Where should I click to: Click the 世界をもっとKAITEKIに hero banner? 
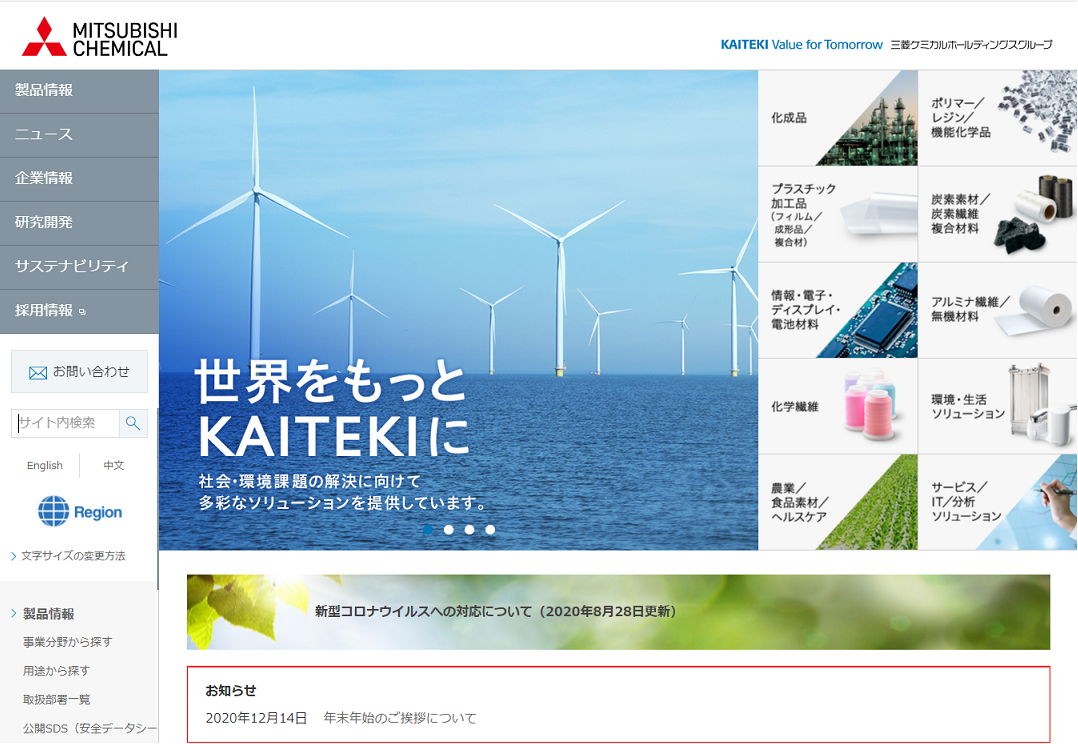click(x=459, y=309)
